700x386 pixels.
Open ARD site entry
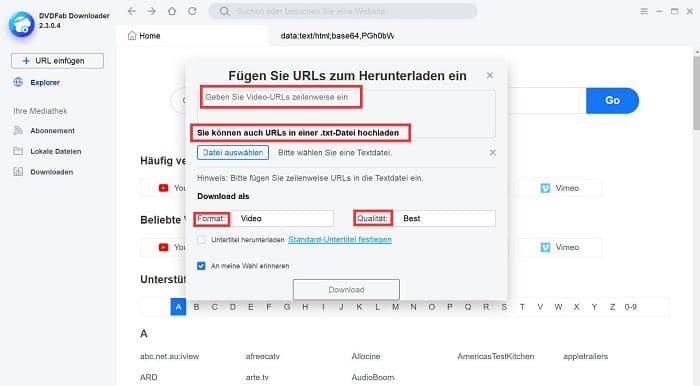[149, 378]
